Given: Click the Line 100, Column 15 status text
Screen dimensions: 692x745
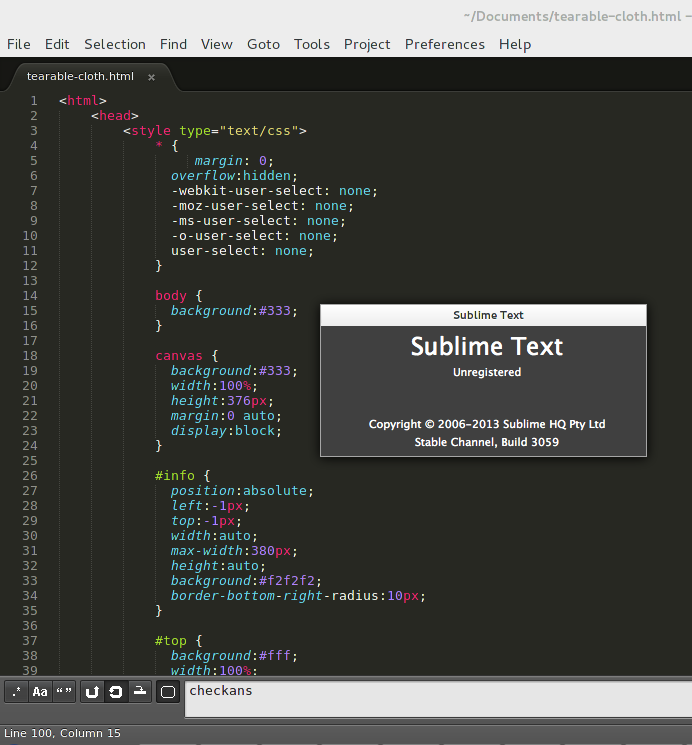Looking at the screenshot, I should [x=62, y=734].
